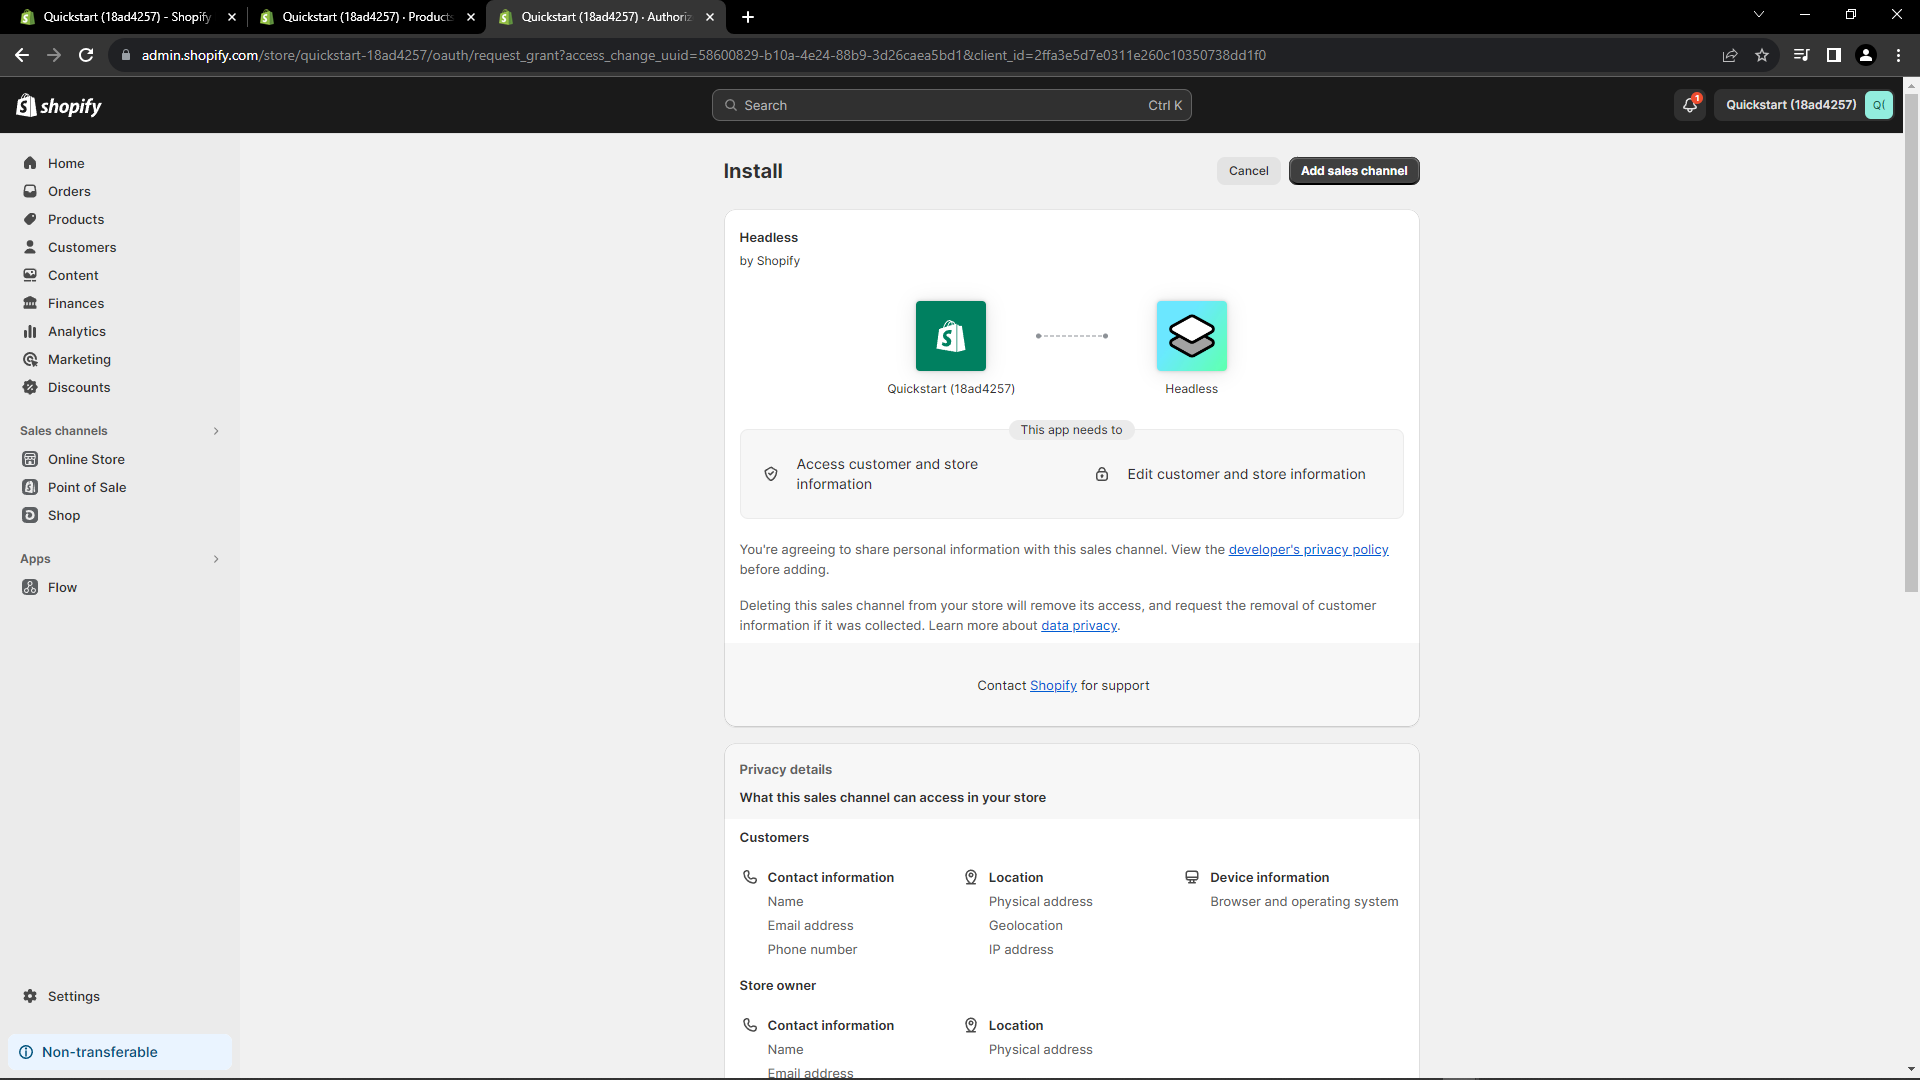Expand the Apps section
Screen dimensions: 1920x1080
(216, 559)
